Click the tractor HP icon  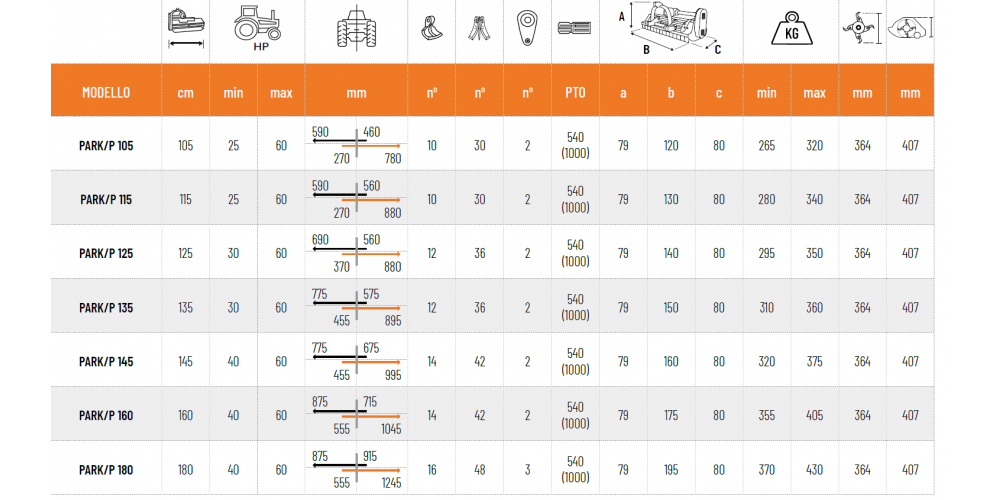[257, 27]
